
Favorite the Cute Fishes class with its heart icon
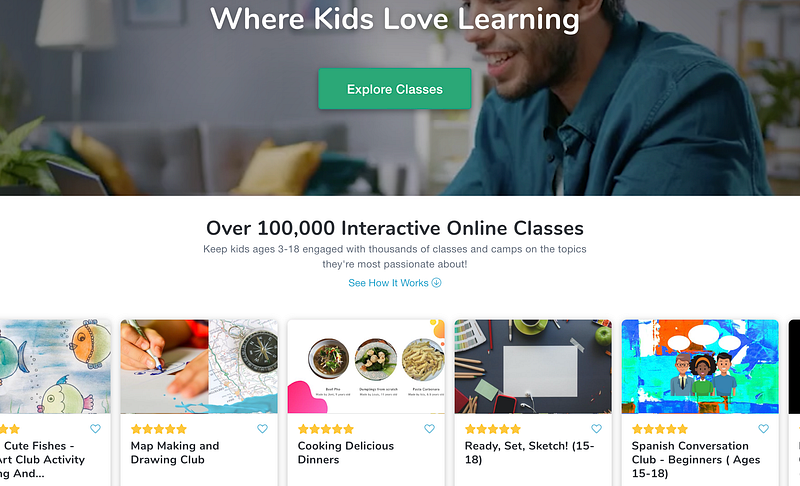coord(95,429)
